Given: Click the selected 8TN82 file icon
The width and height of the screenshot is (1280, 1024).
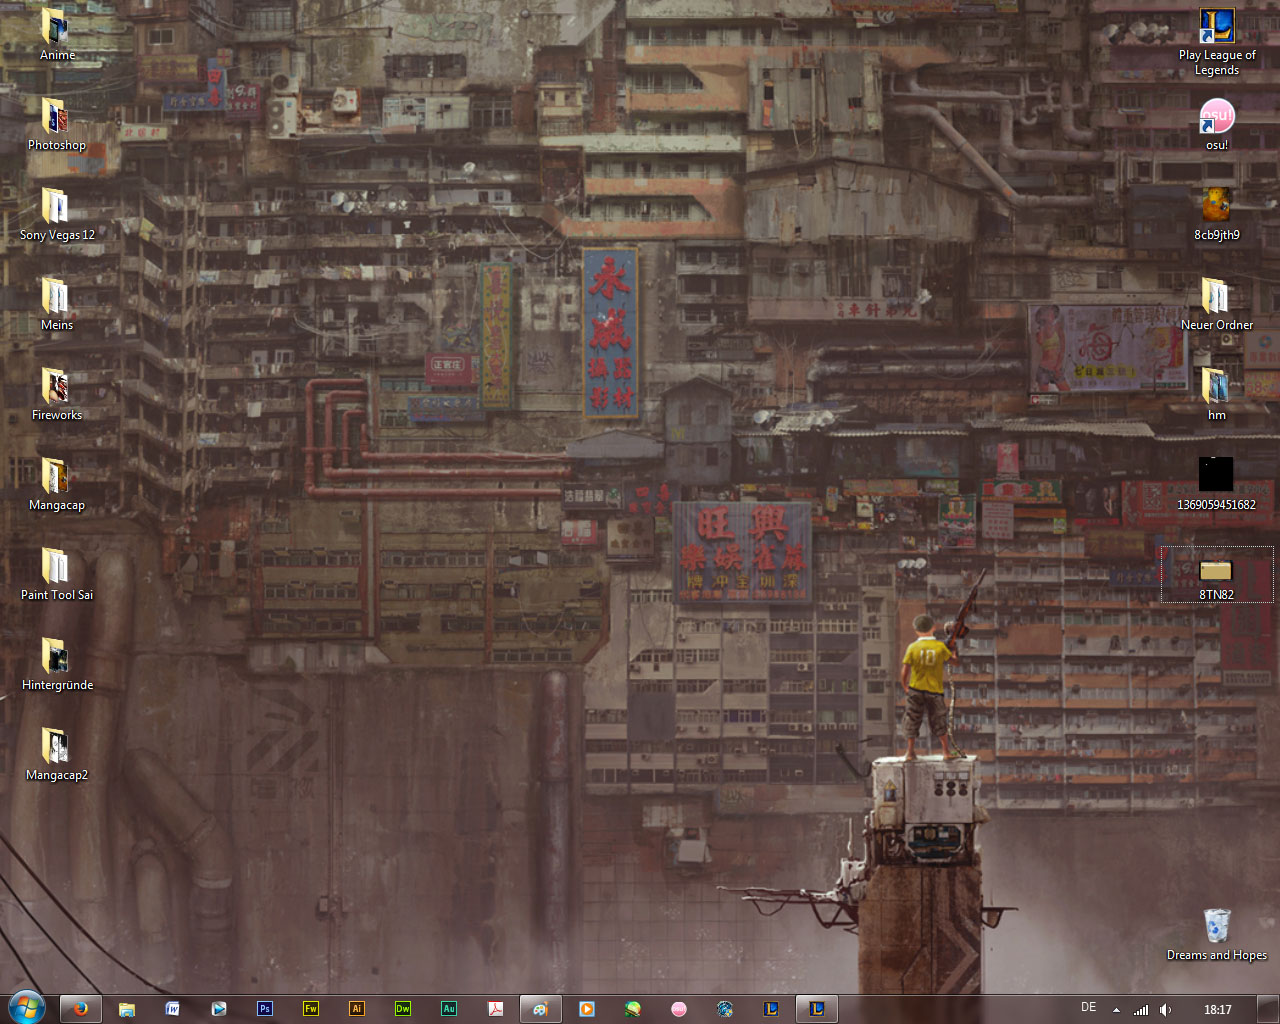Looking at the screenshot, I should 1216,575.
